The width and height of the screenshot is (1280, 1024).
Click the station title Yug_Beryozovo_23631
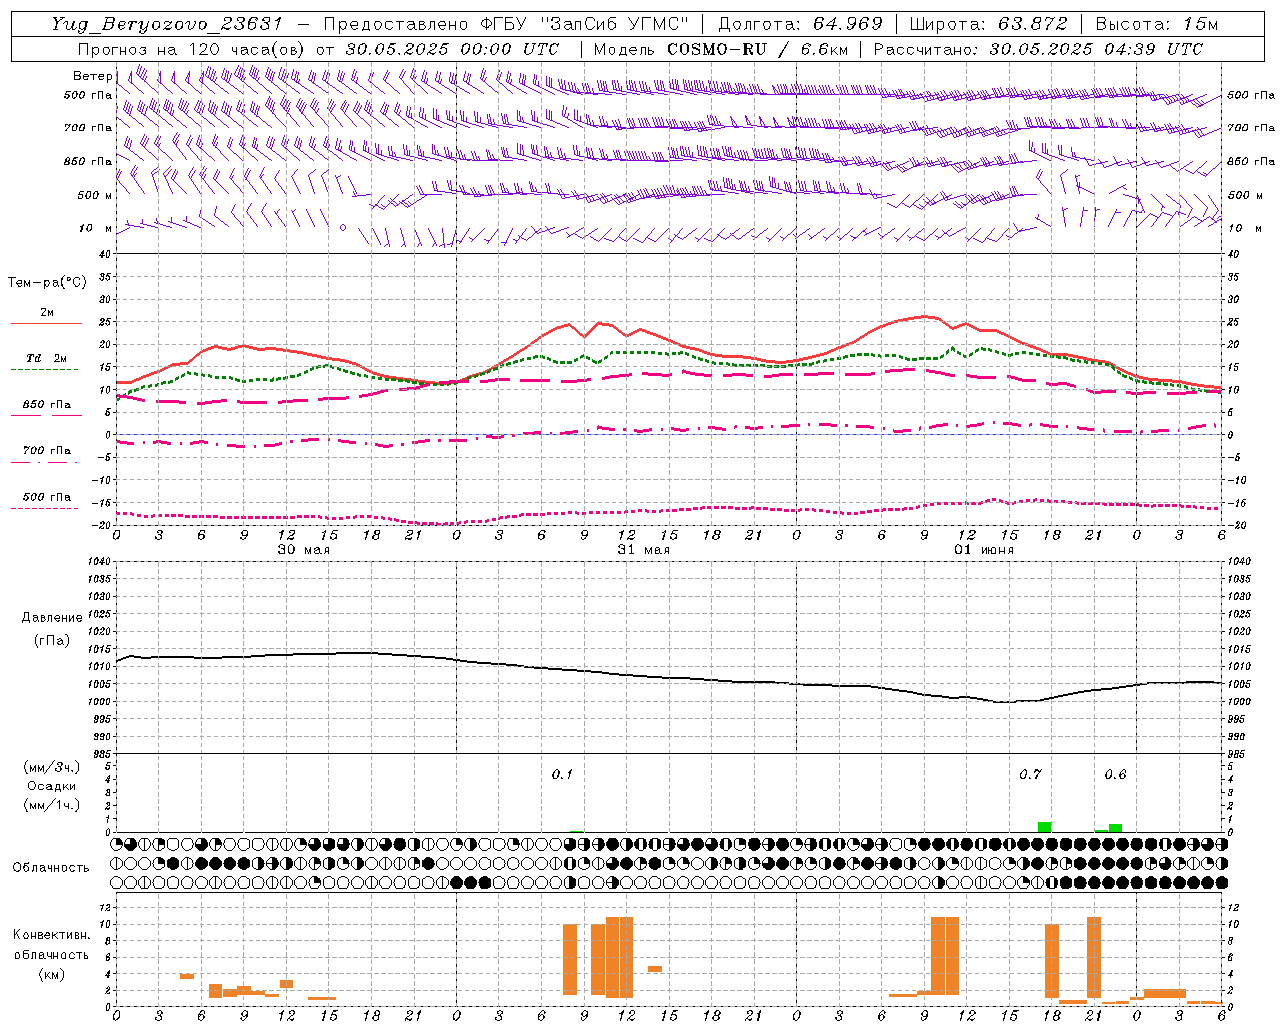[x=167, y=24]
